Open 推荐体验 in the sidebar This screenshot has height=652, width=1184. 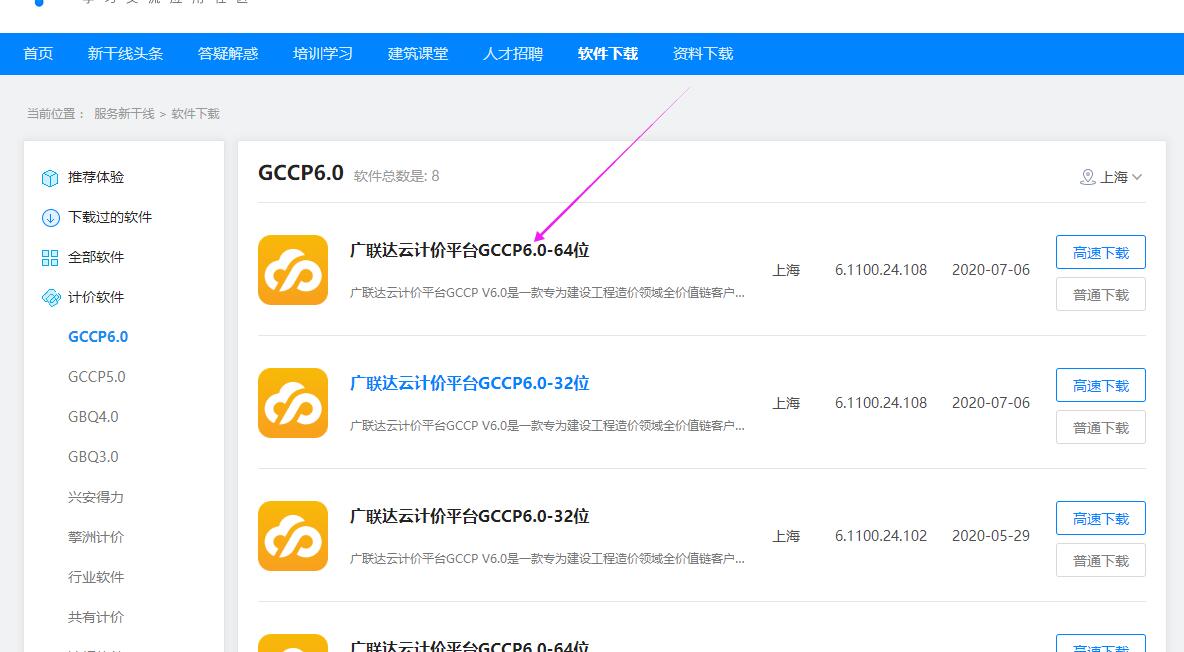(96, 177)
